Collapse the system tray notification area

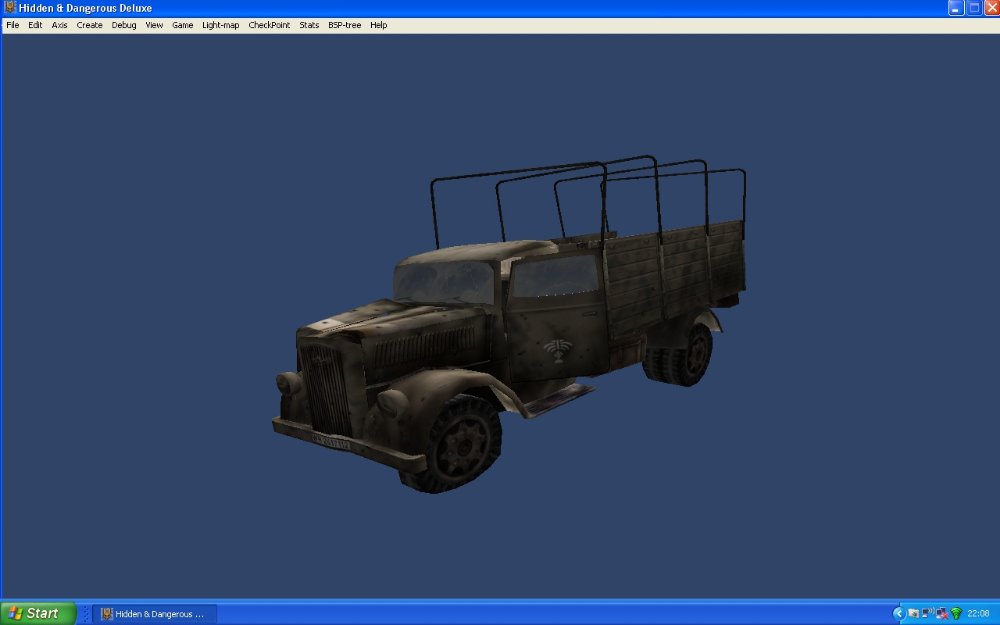[x=899, y=613]
